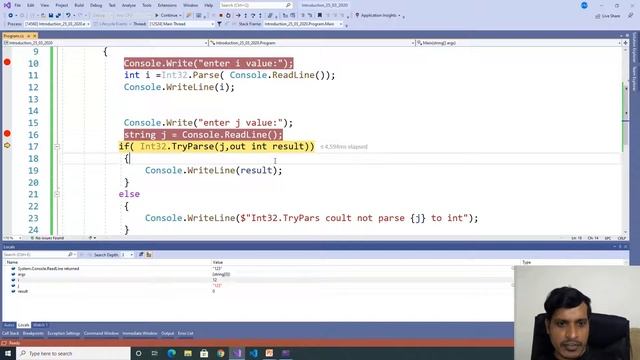The height and width of the screenshot is (360, 640).
Task: Click the Show Next Statement arrow icon
Action: pos(238,16)
